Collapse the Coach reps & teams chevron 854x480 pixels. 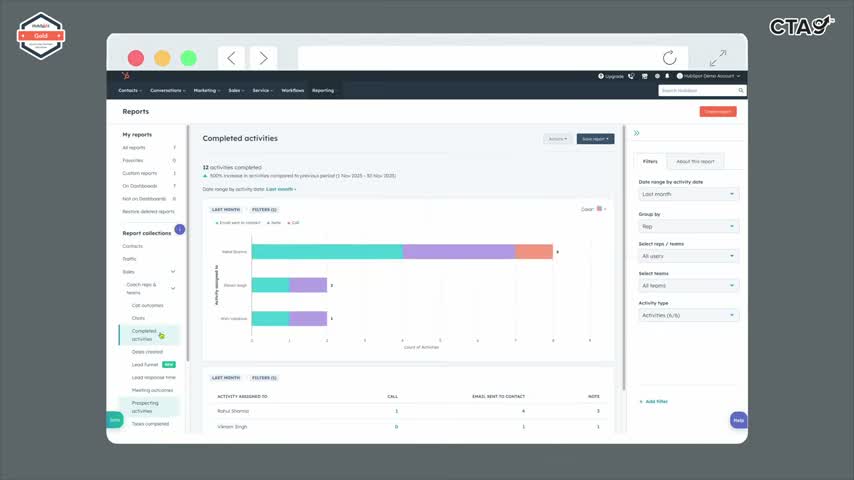point(173,288)
